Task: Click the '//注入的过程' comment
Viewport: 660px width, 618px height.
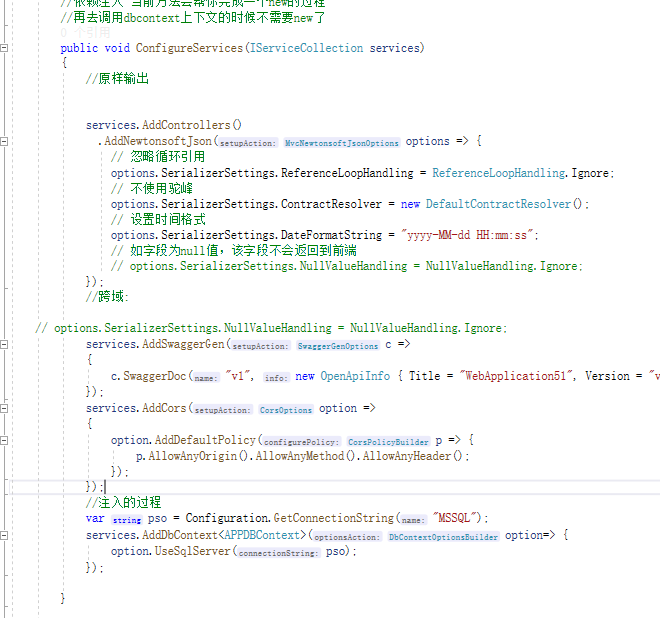Action: point(123,502)
